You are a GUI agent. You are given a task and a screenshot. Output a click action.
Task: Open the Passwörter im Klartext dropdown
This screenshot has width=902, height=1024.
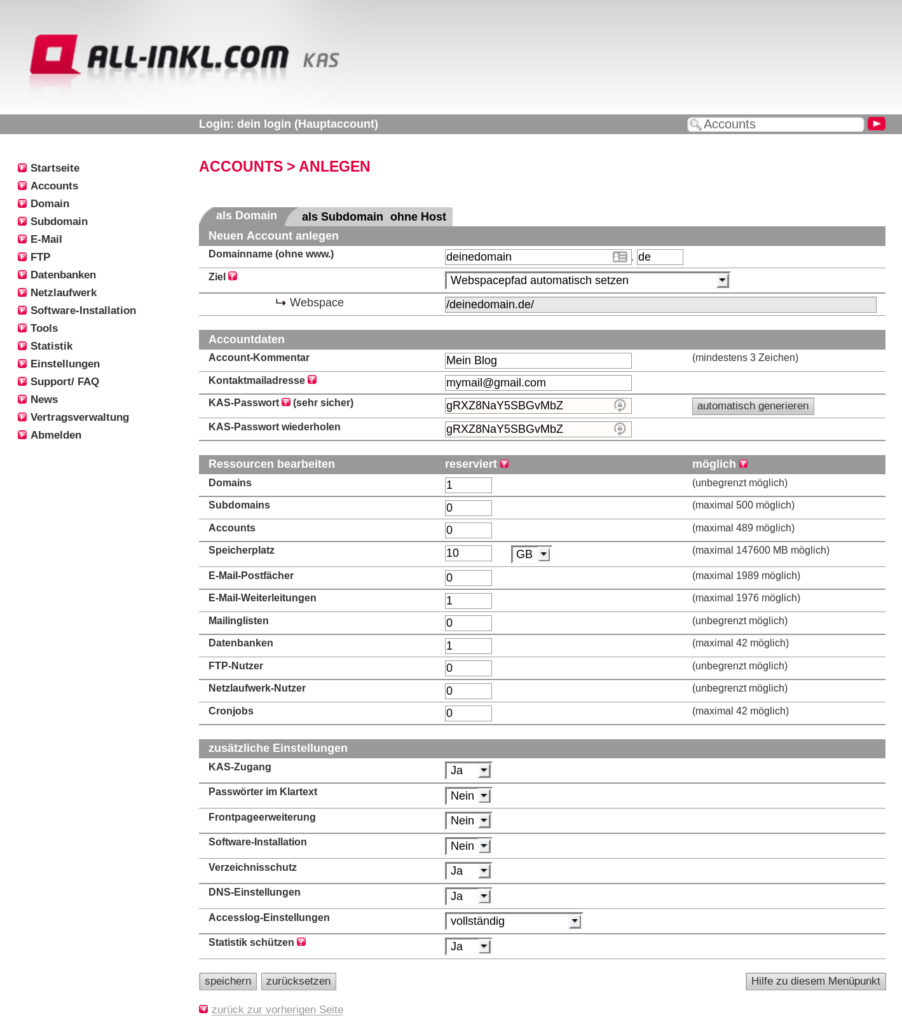tap(468, 795)
